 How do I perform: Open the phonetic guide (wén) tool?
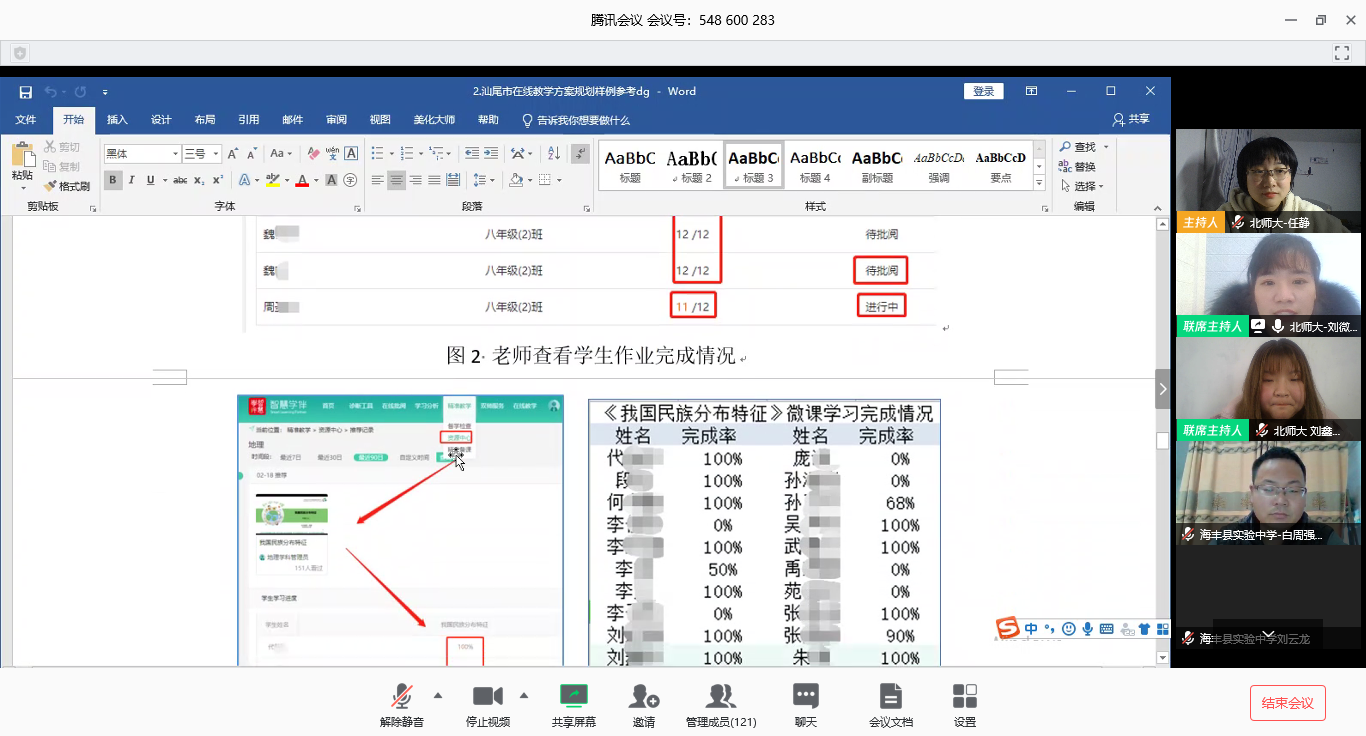(x=332, y=153)
